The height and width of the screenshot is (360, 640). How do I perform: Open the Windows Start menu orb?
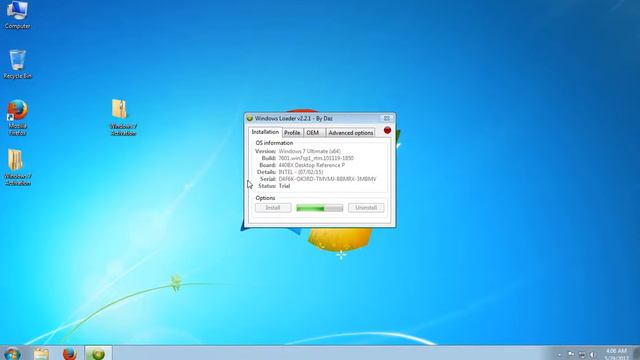click(x=12, y=354)
